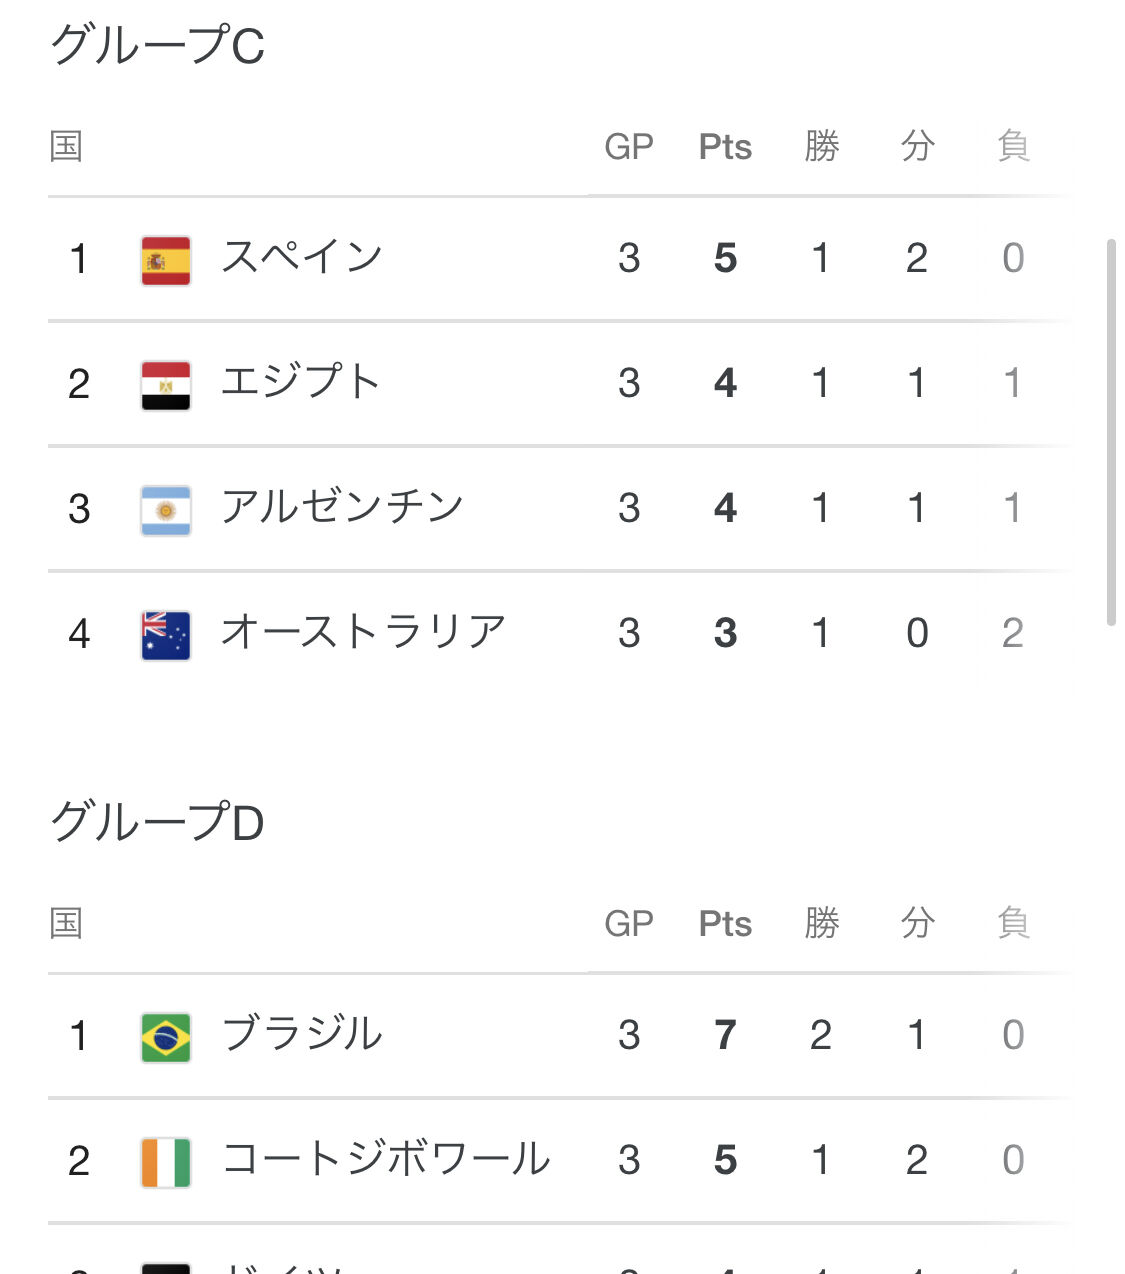Click the Argentina flag icon
The height and width of the screenshot is (1274, 1125).
coord(166,510)
